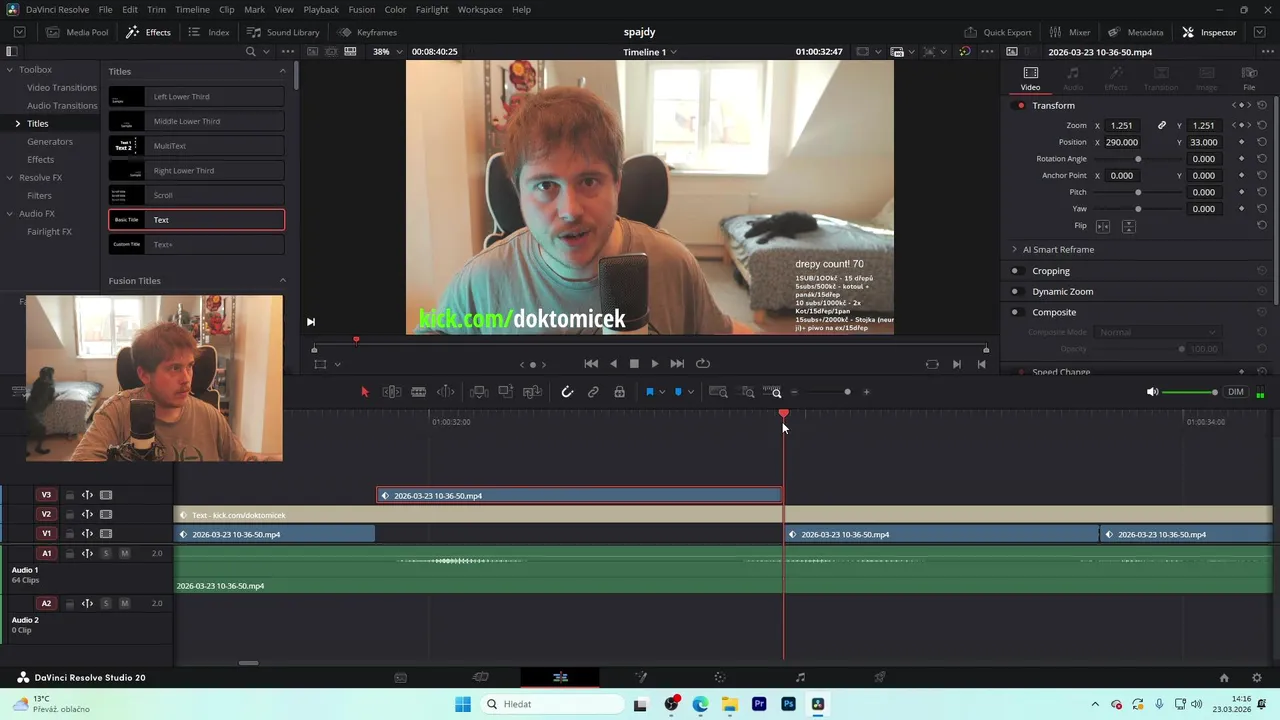Show the Mixer panel

[1070, 32]
